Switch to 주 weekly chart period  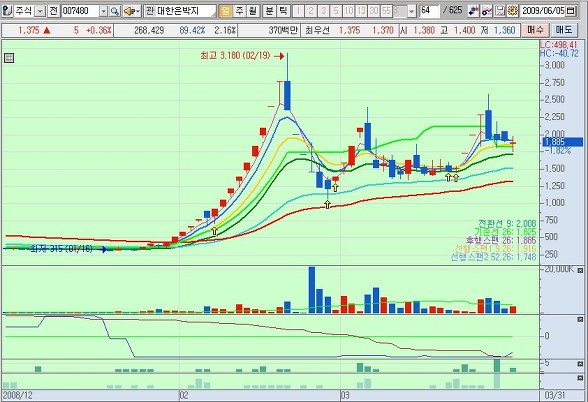pyautogui.click(x=239, y=11)
